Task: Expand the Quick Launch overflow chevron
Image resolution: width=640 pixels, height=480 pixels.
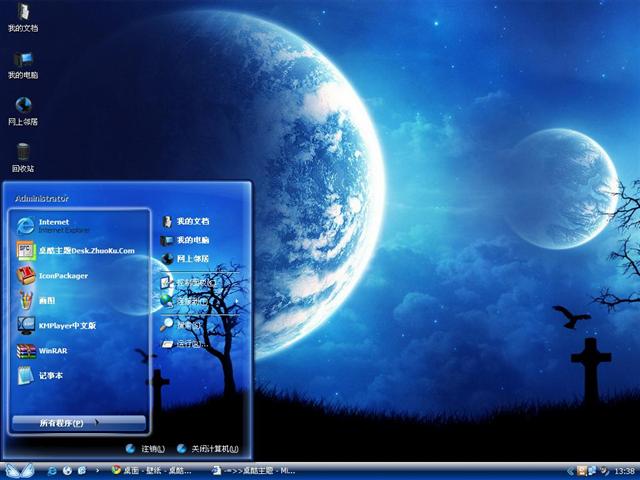Action: 95,470
